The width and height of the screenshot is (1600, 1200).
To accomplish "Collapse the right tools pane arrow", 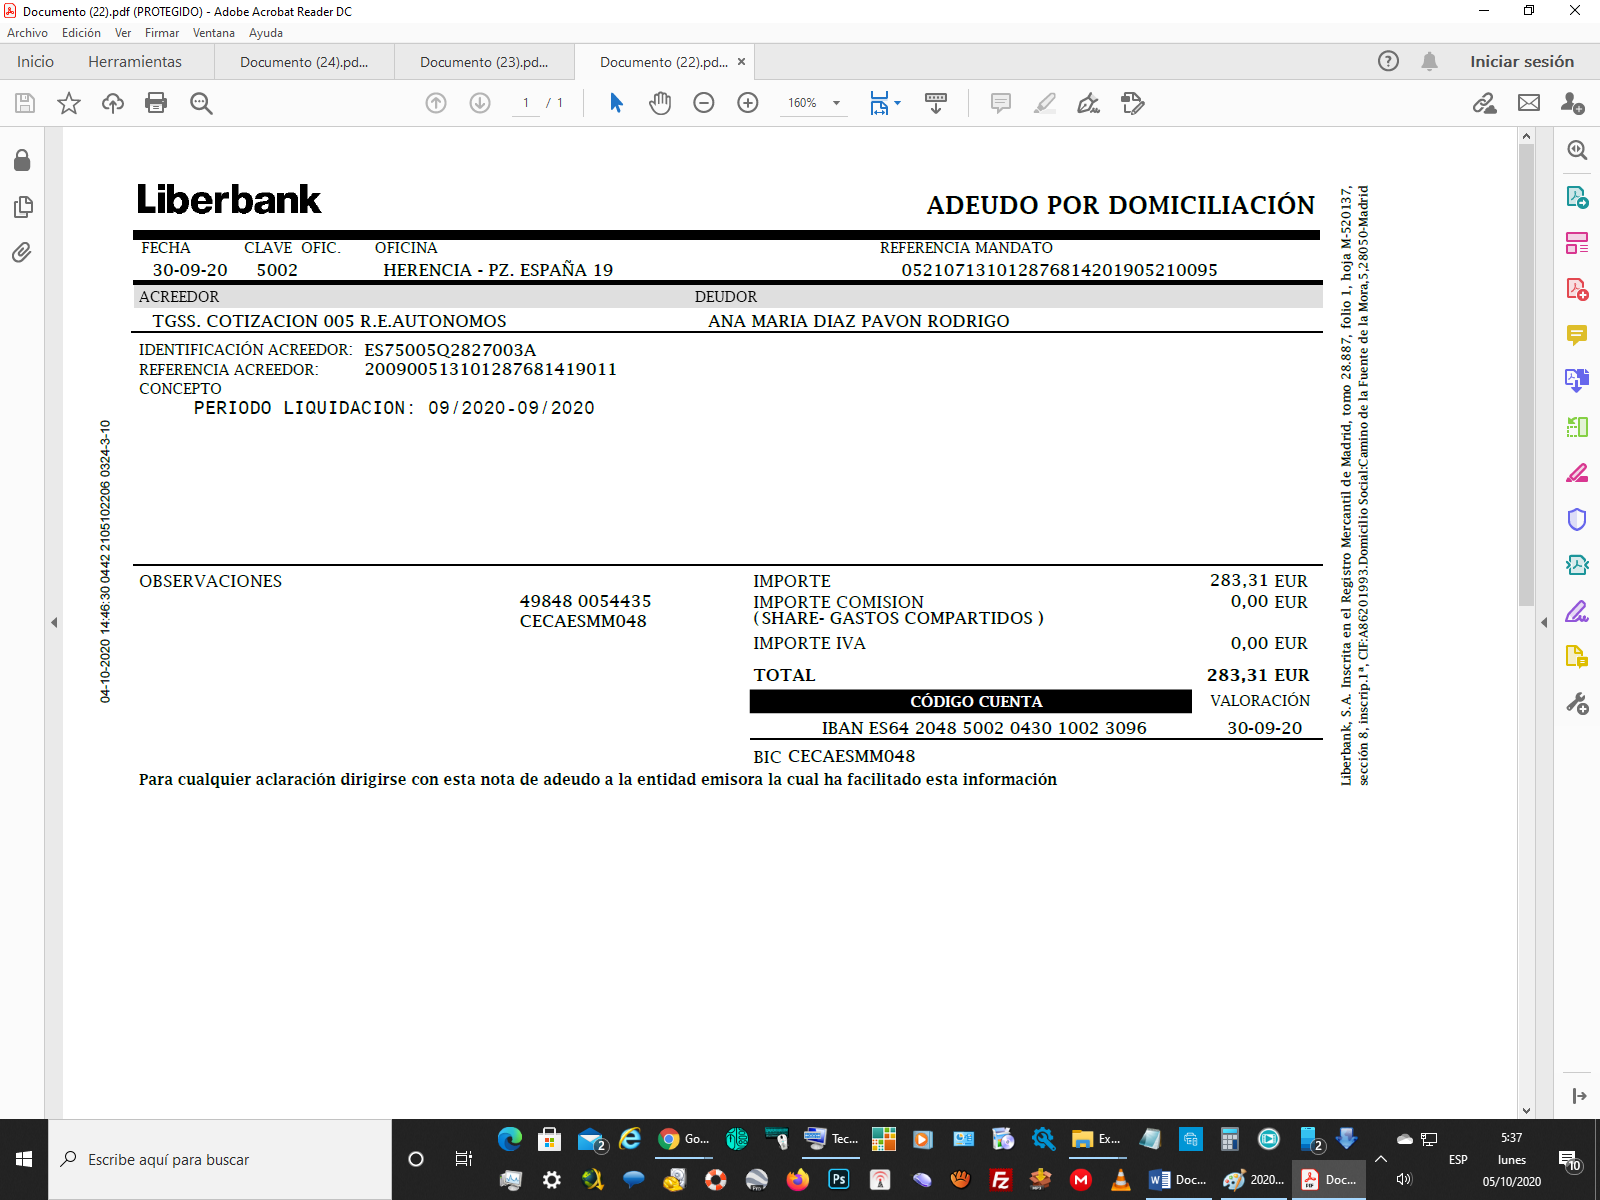I will coord(1544,622).
